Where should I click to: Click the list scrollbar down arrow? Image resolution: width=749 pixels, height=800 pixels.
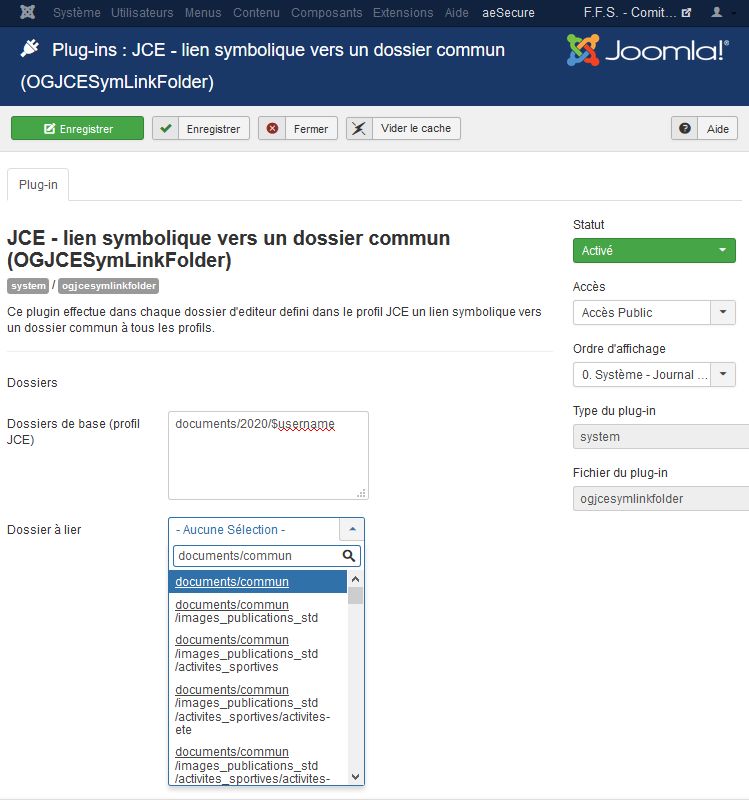click(x=356, y=777)
